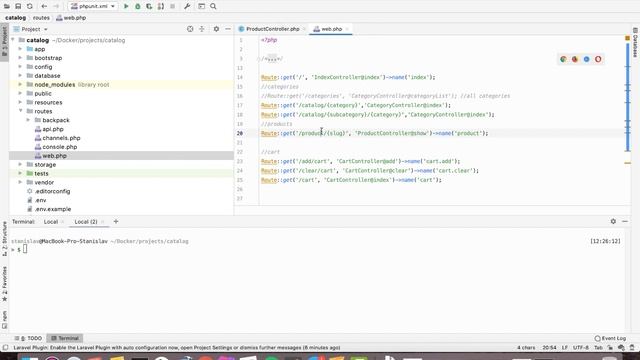Run the configuration with the green play icon
Image resolution: width=640 pixels, height=360 pixels.
(126, 6)
